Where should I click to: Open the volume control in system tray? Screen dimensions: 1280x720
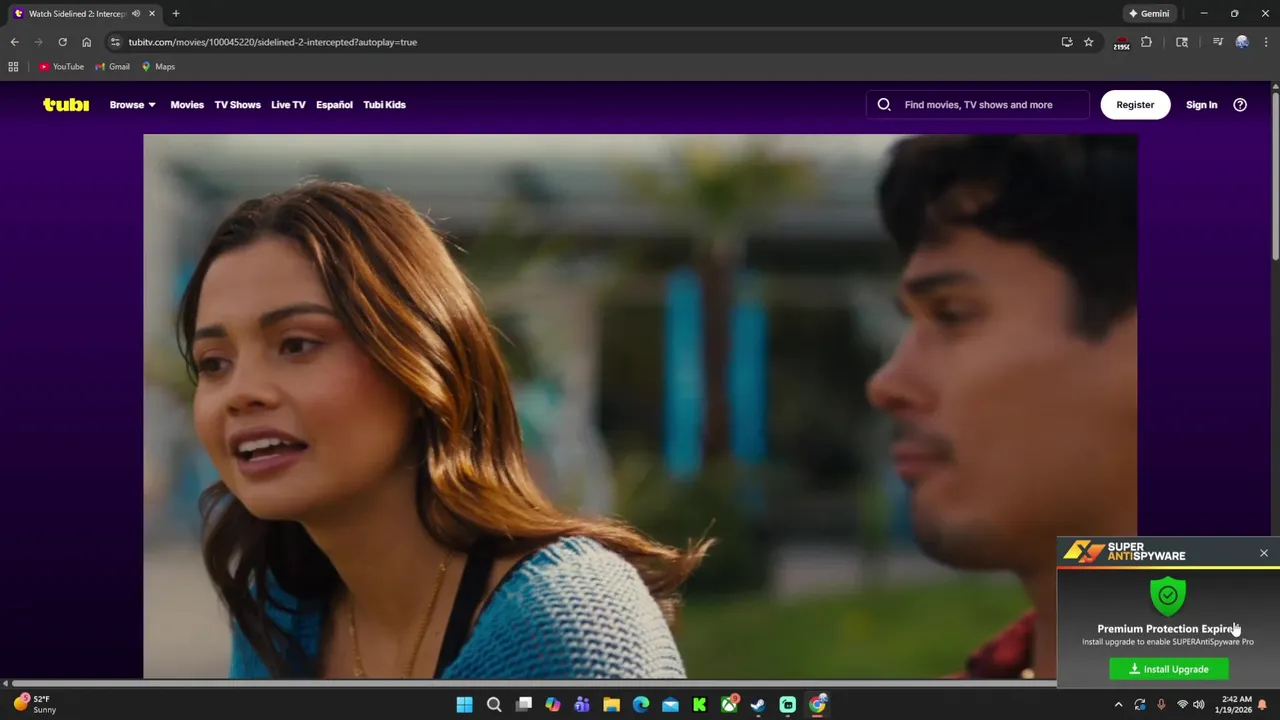1198,705
